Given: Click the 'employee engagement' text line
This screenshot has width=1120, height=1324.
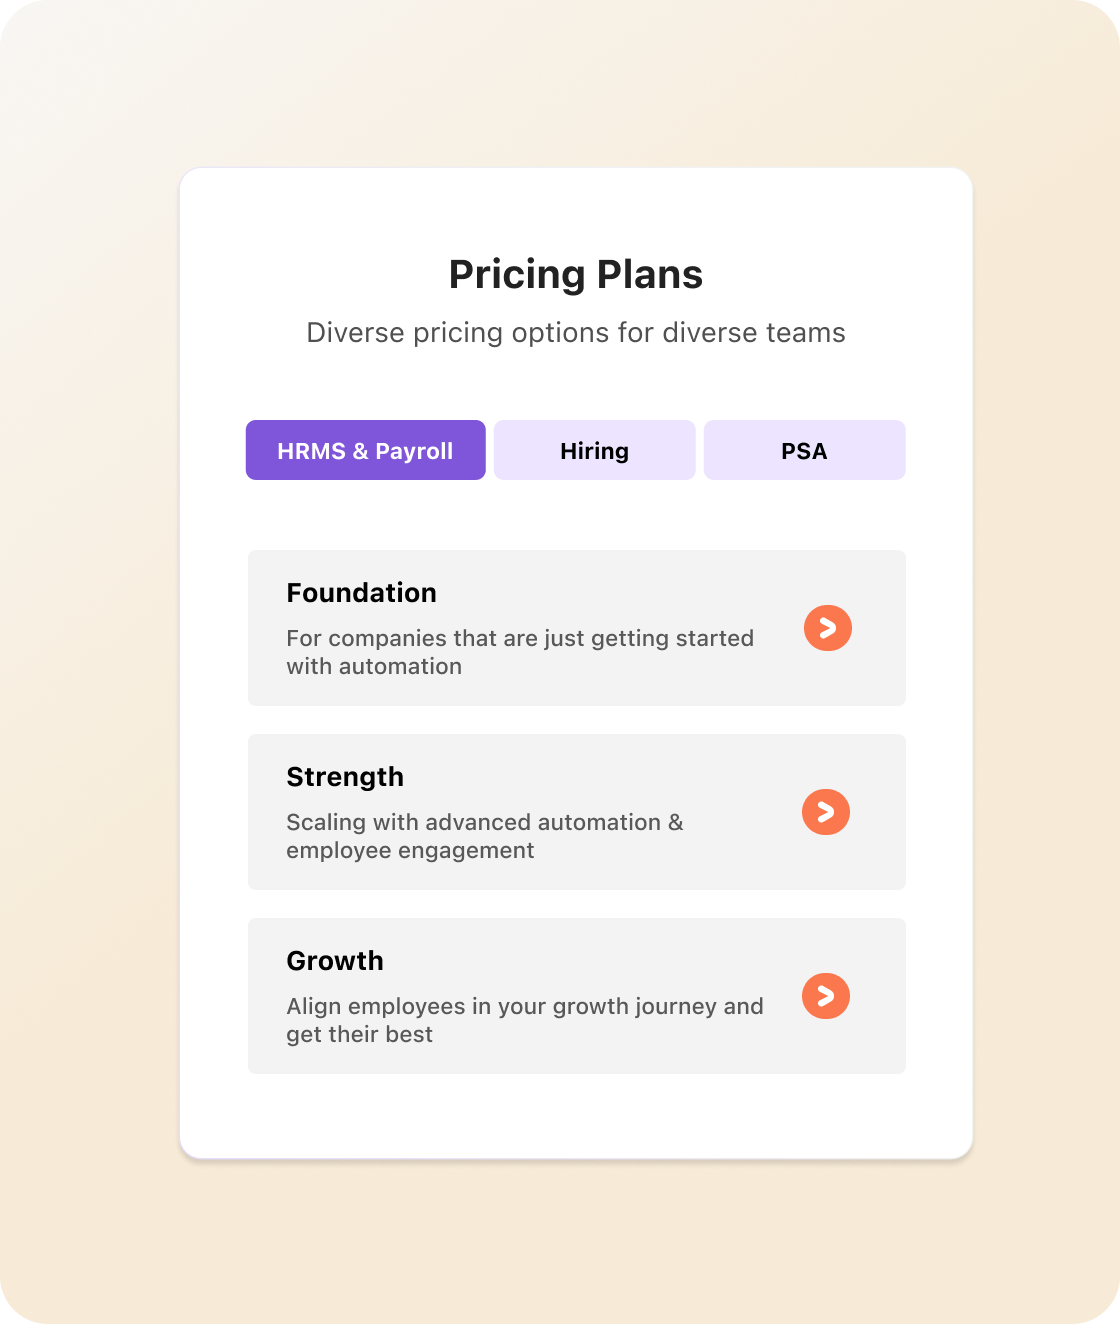Looking at the screenshot, I should click(x=410, y=850).
